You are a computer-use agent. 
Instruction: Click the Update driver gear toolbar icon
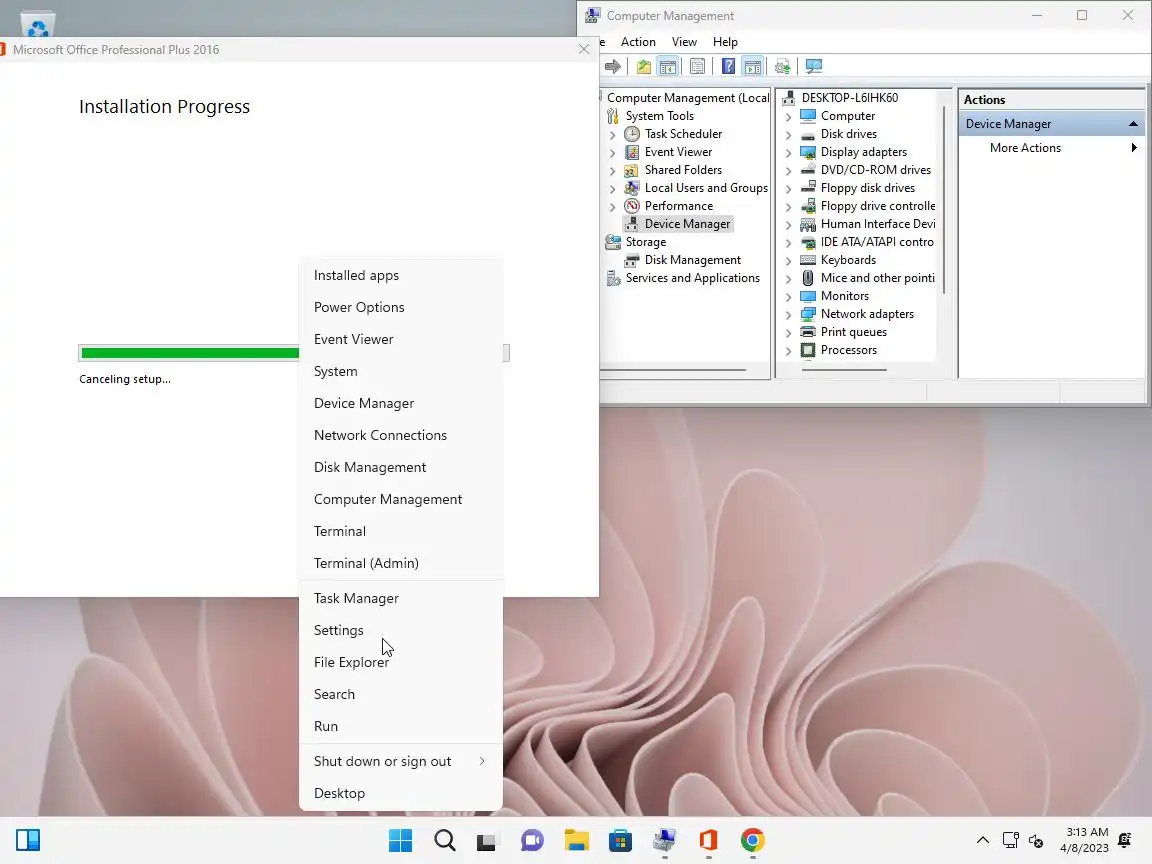(782, 67)
